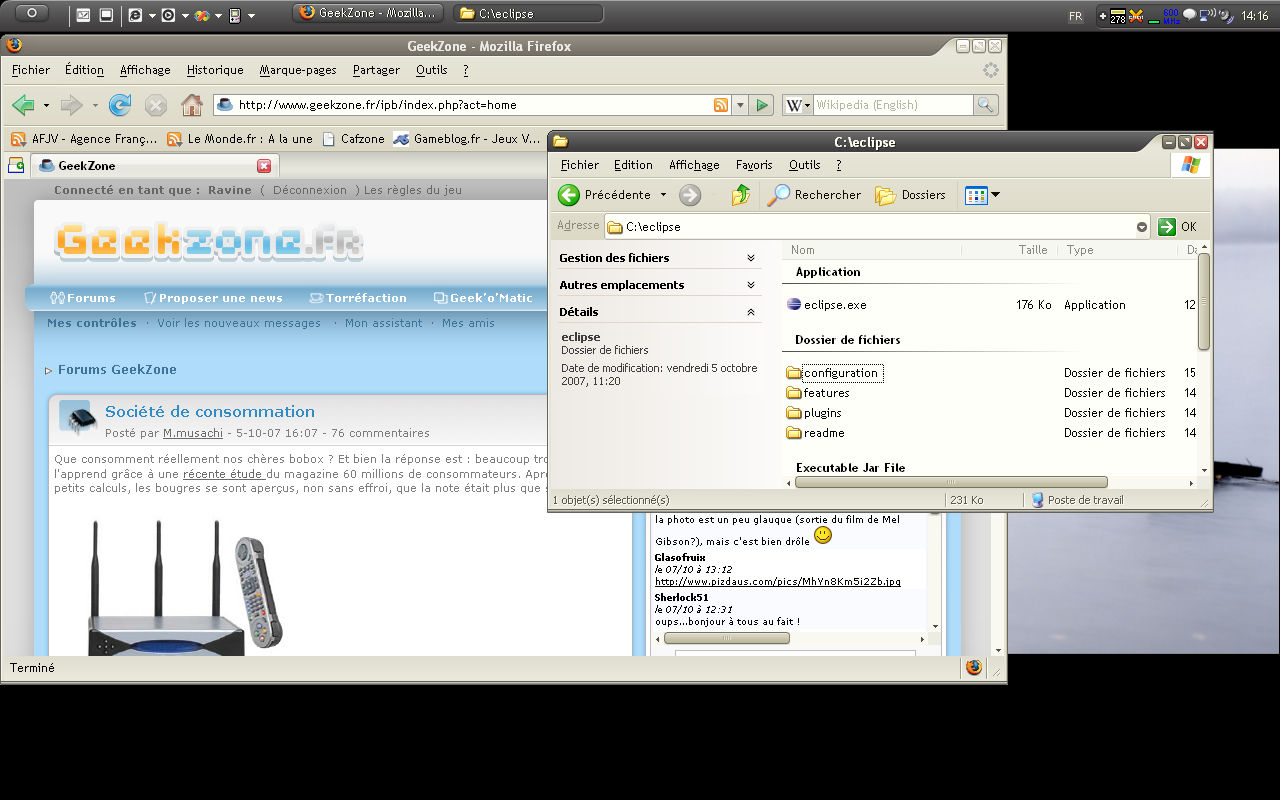This screenshot has height=800, width=1280.
Task: Open Cafzone bookmark
Action: pos(353,139)
